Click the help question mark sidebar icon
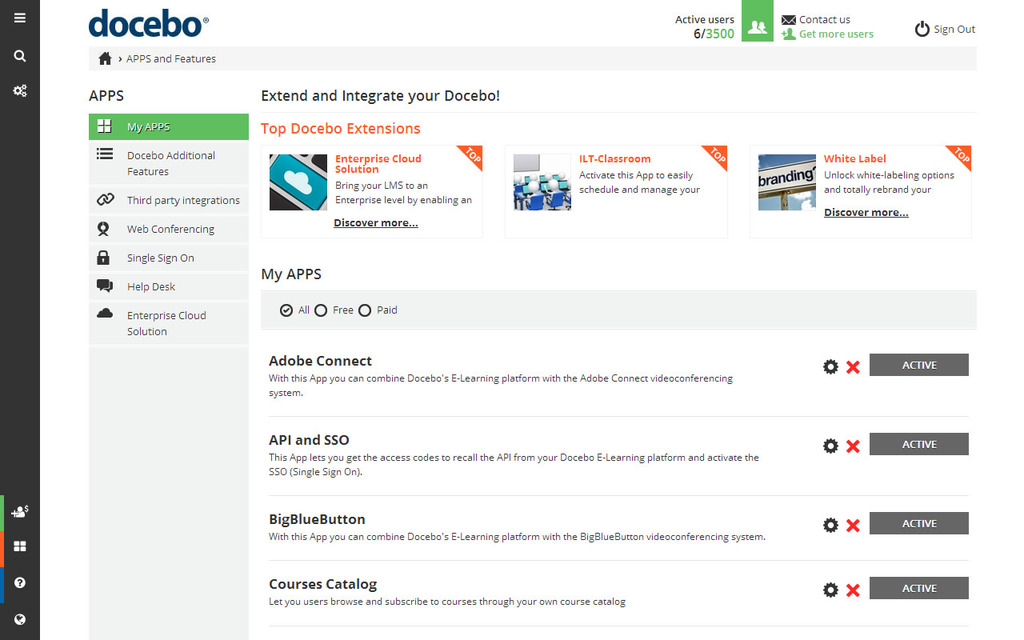This screenshot has width=1024, height=640. point(19,582)
